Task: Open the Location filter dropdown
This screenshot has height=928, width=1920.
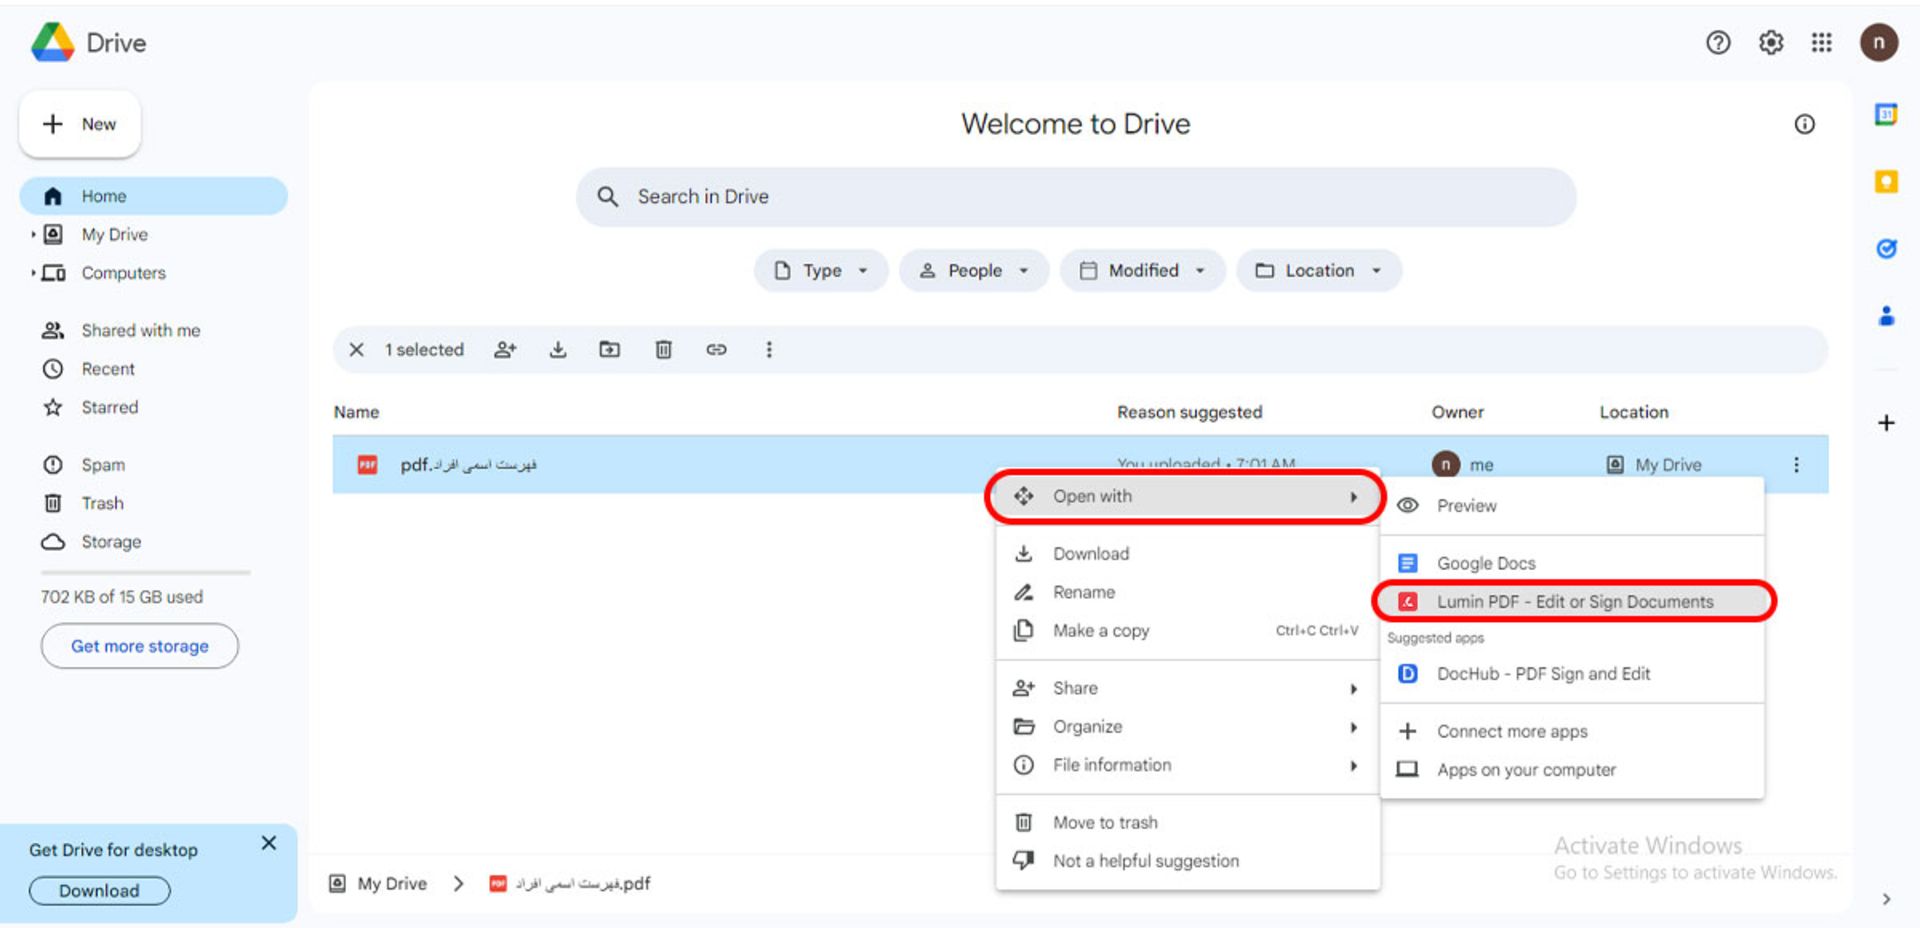Action: coord(1319,271)
